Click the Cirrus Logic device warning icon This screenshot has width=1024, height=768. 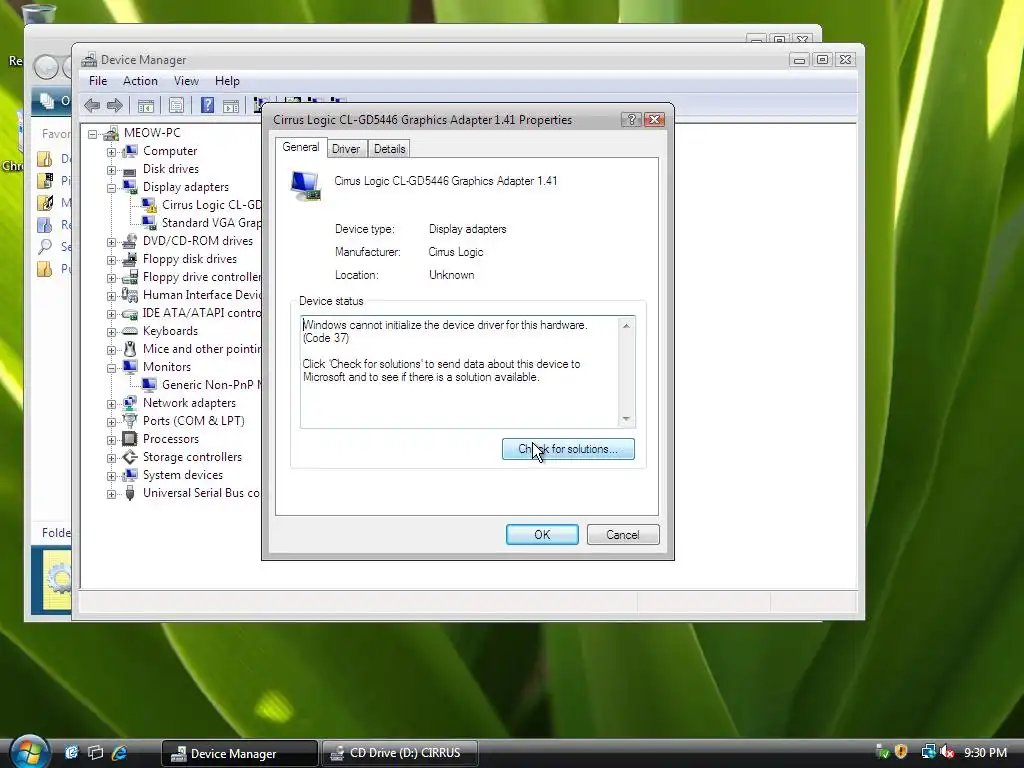(150, 205)
